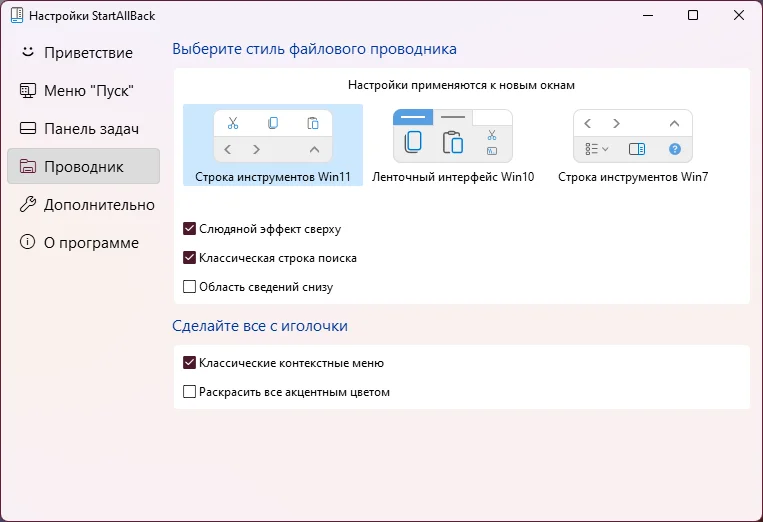Turn off Классические контекстные меню
Image resolution: width=763 pixels, height=522 pixels.
(x=189, y=362)
